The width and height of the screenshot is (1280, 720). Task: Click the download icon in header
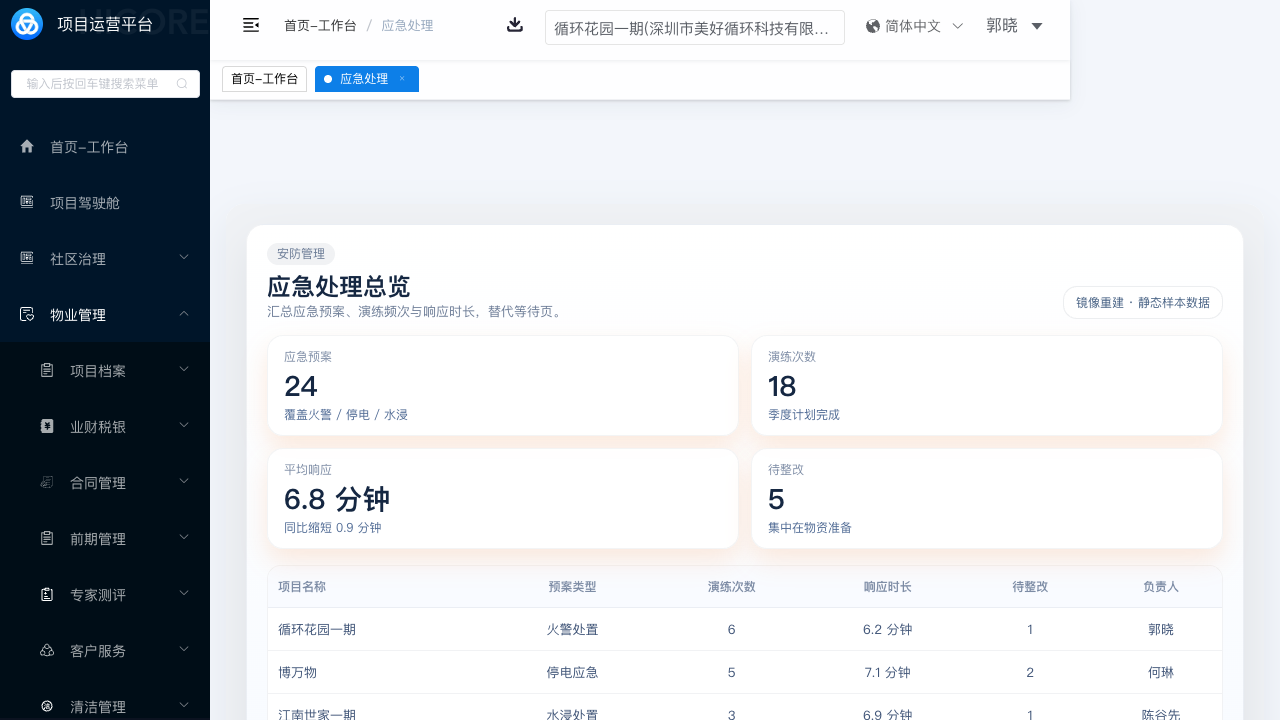tap(515, 25)
